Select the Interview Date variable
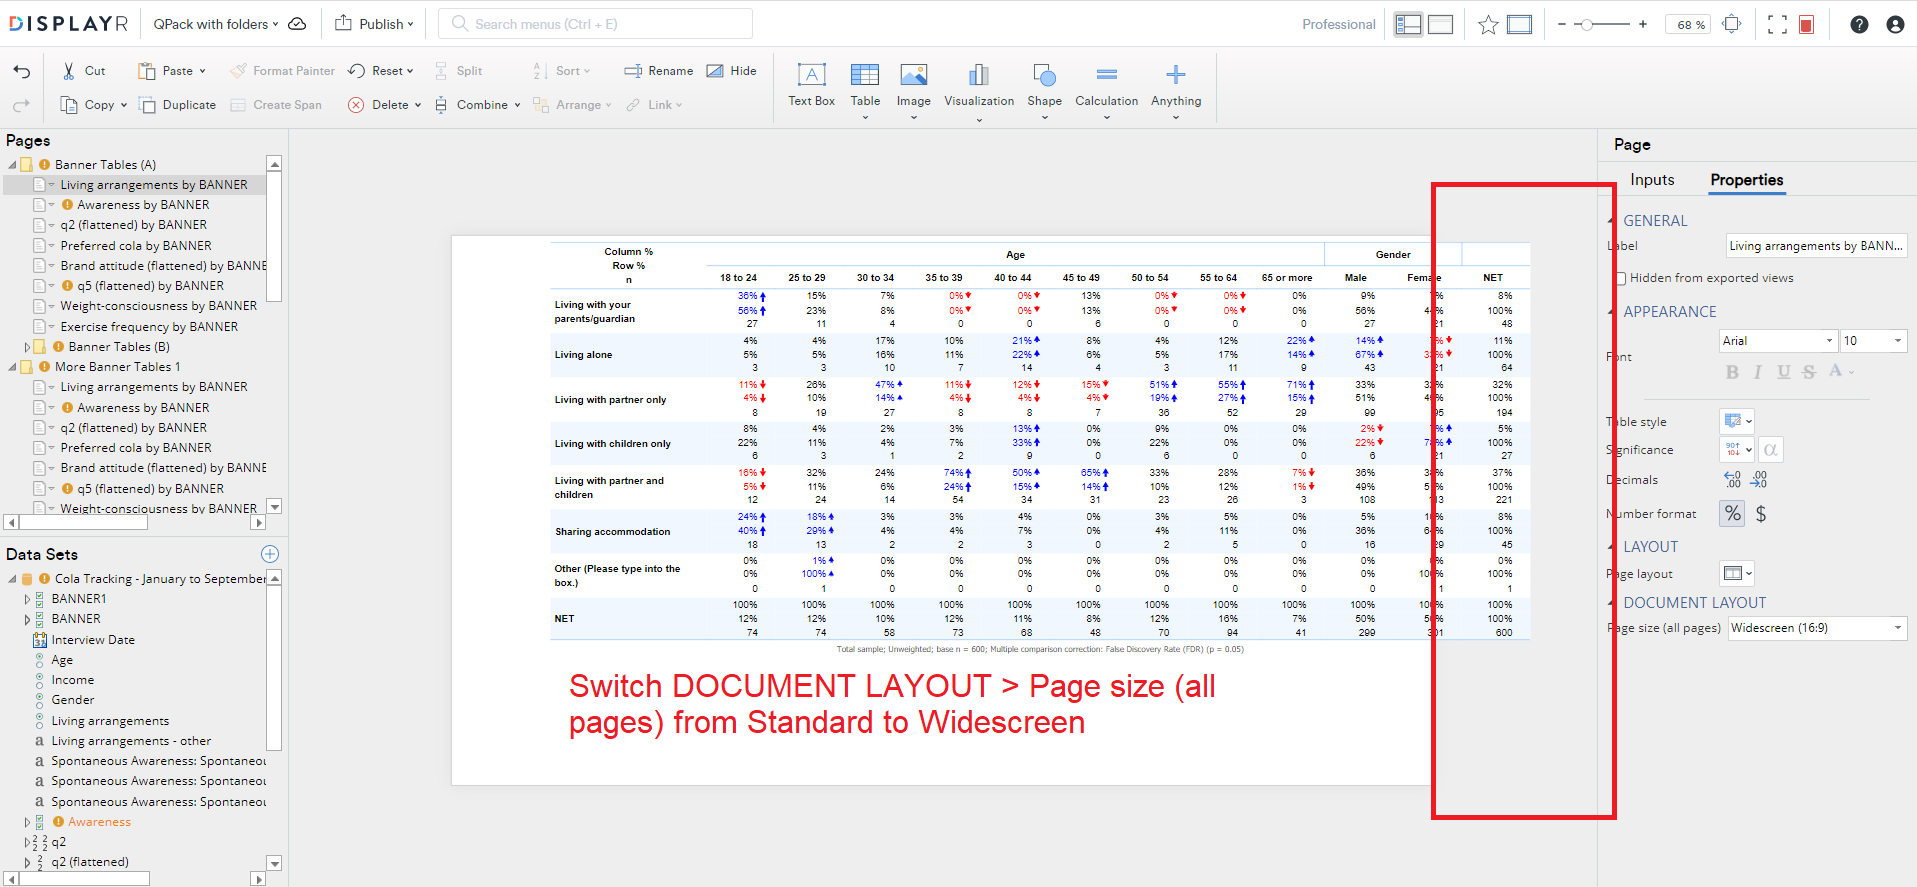Image resolution: width=1917 pixels, height=887 pixels. pos(93,640)
